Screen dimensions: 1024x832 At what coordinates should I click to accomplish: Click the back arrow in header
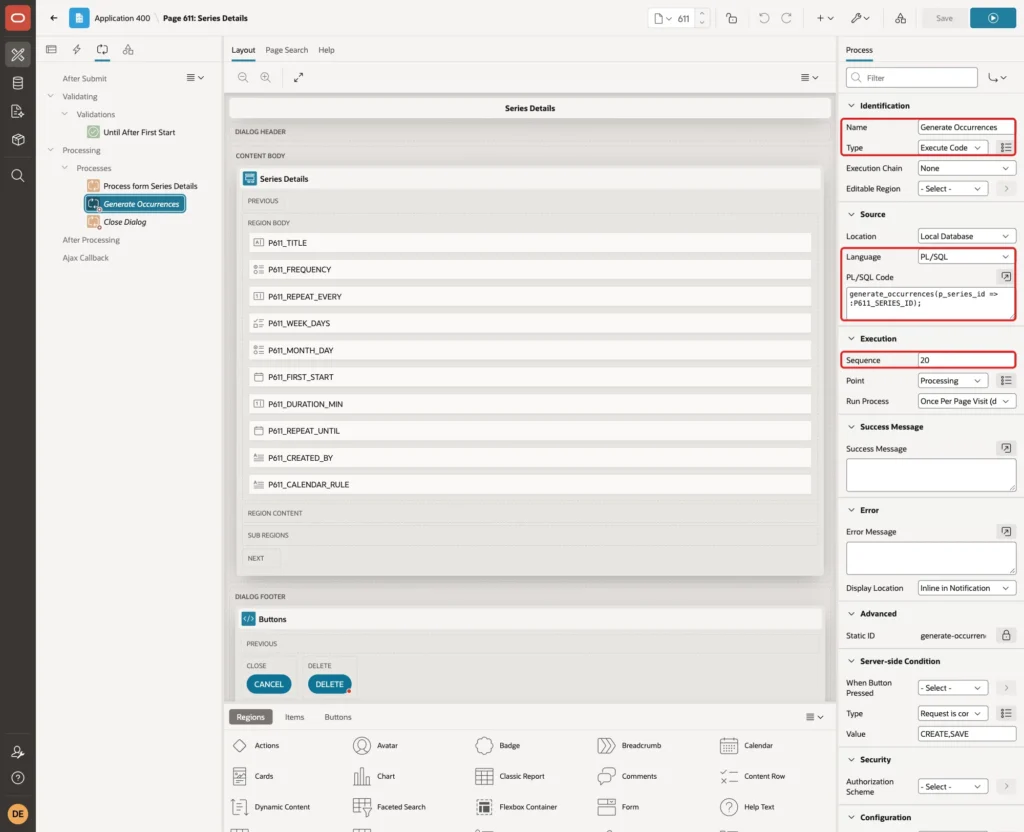(x=54, y=18)
